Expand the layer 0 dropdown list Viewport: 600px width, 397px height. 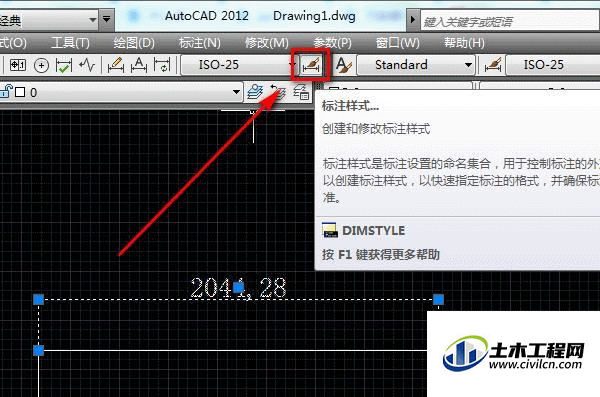click(236, 92)
